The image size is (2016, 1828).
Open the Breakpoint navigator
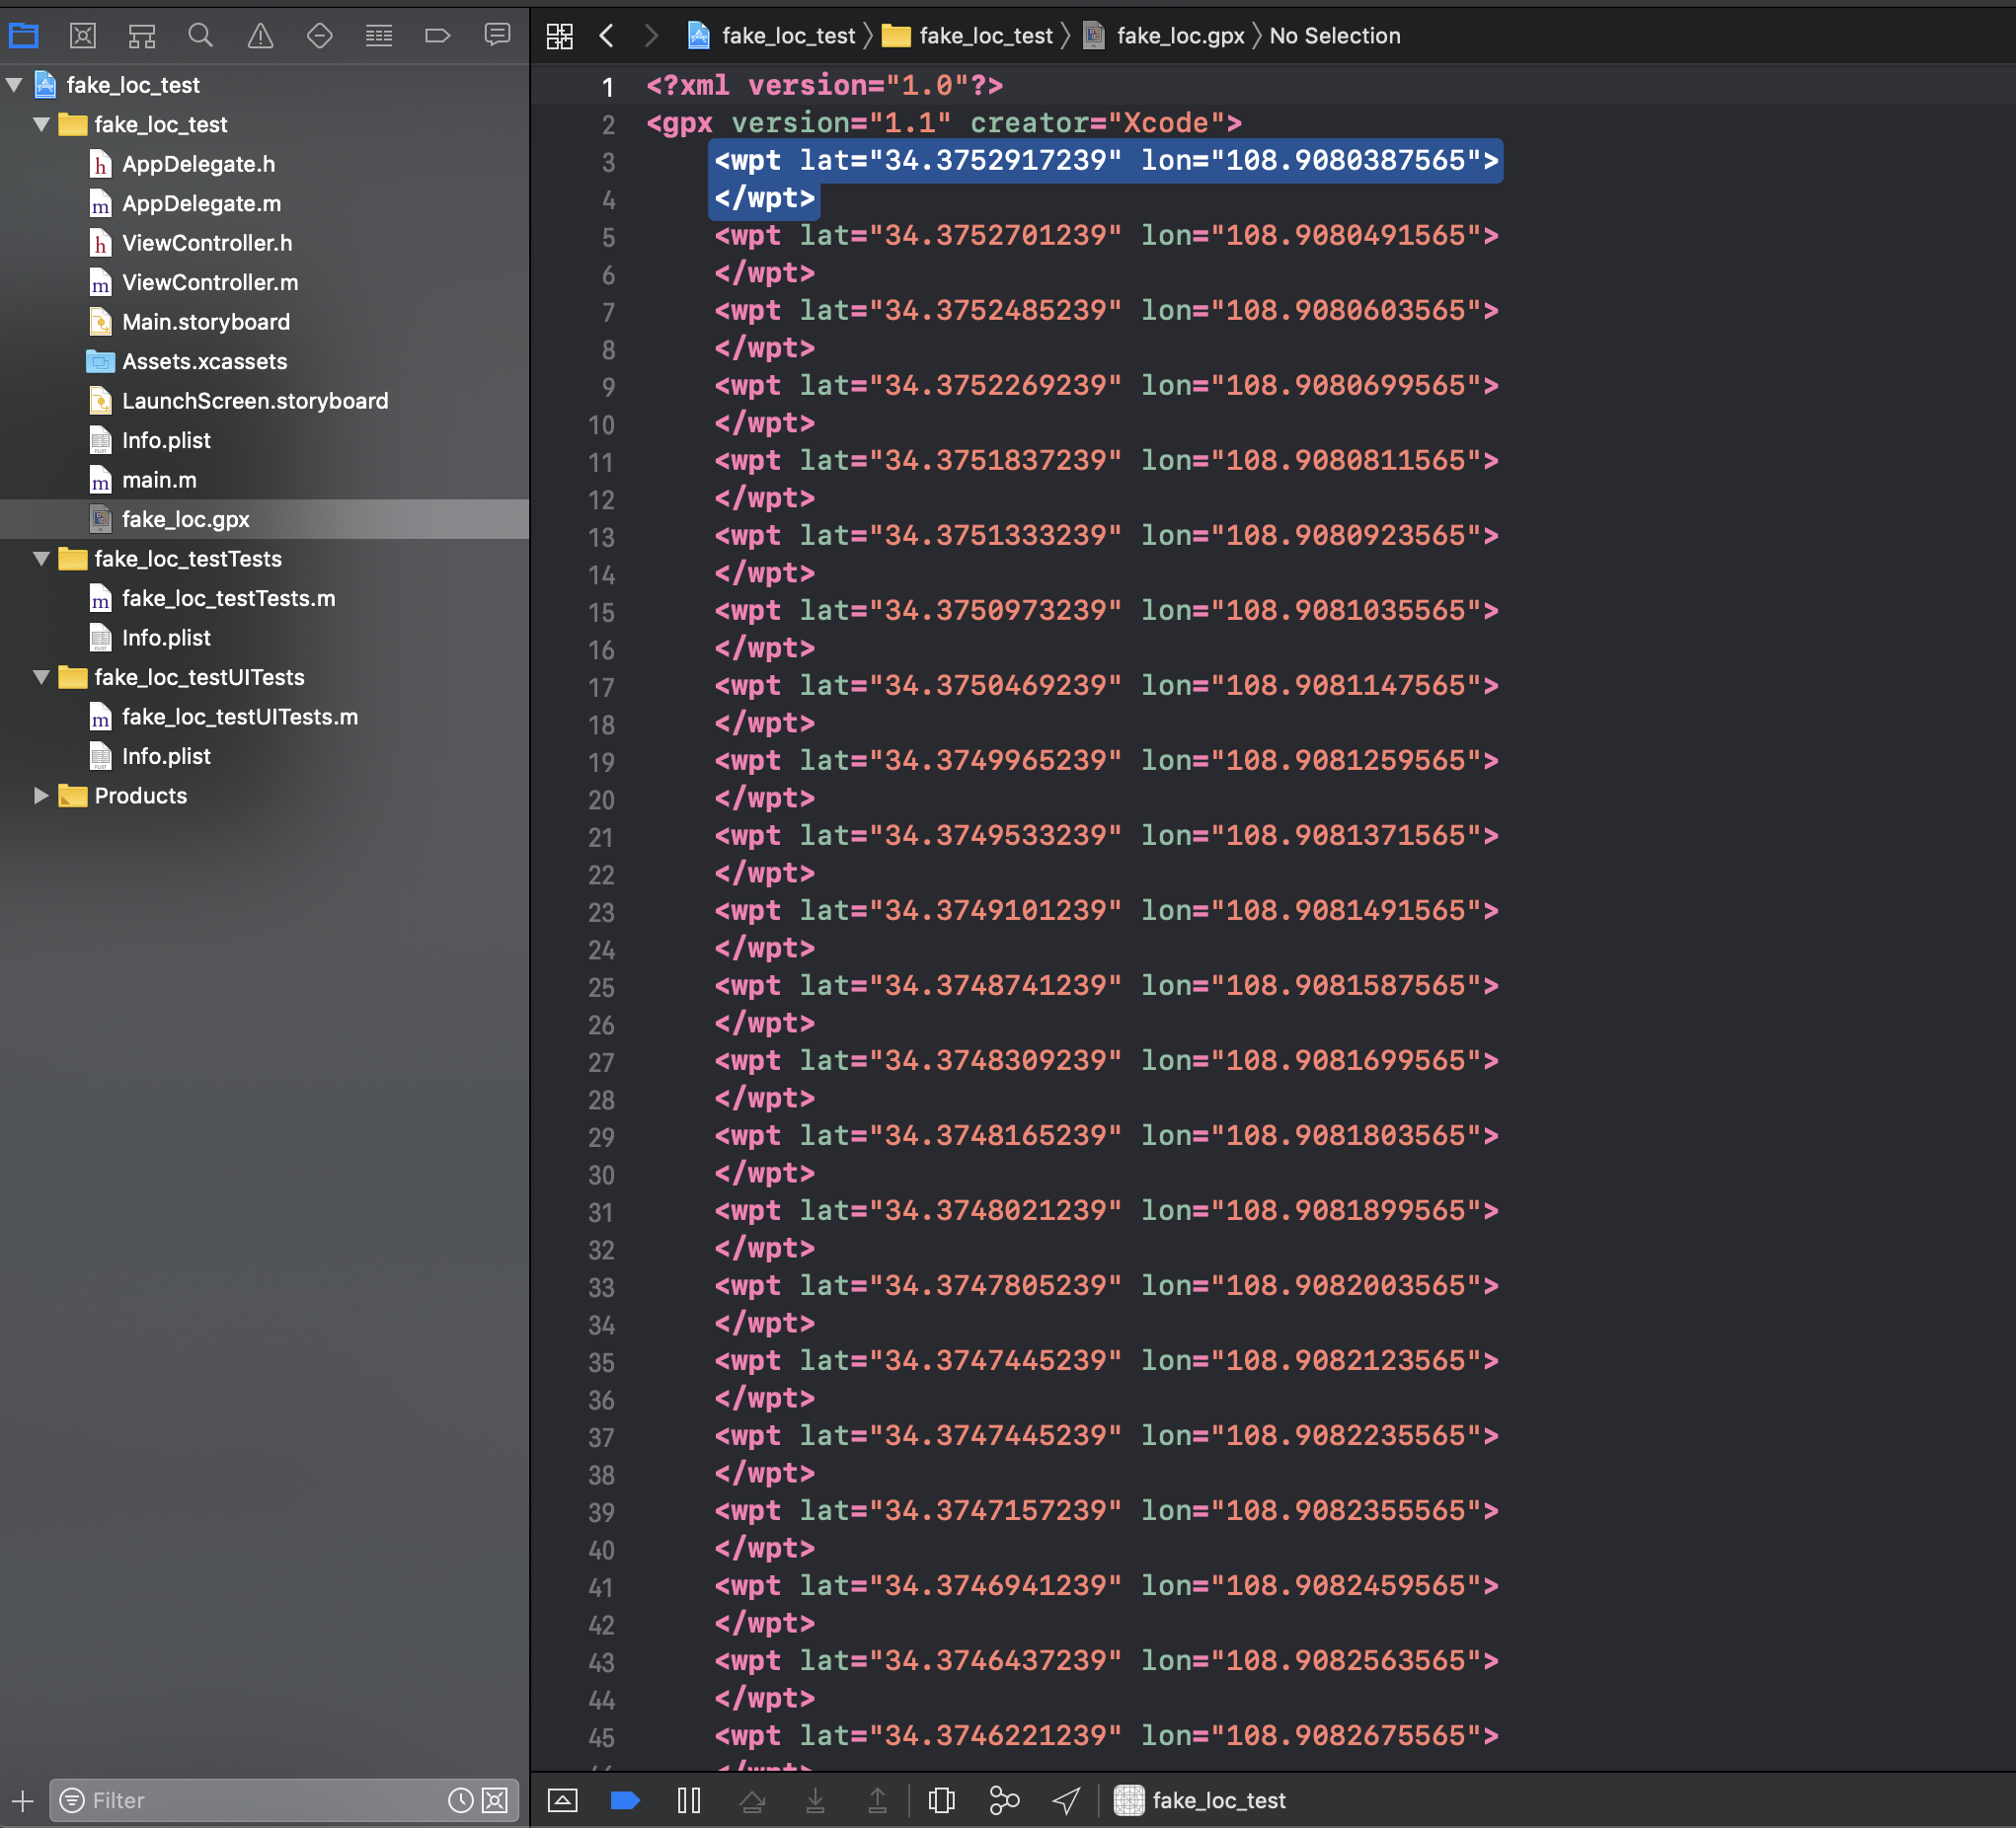(x=437, y=36)
